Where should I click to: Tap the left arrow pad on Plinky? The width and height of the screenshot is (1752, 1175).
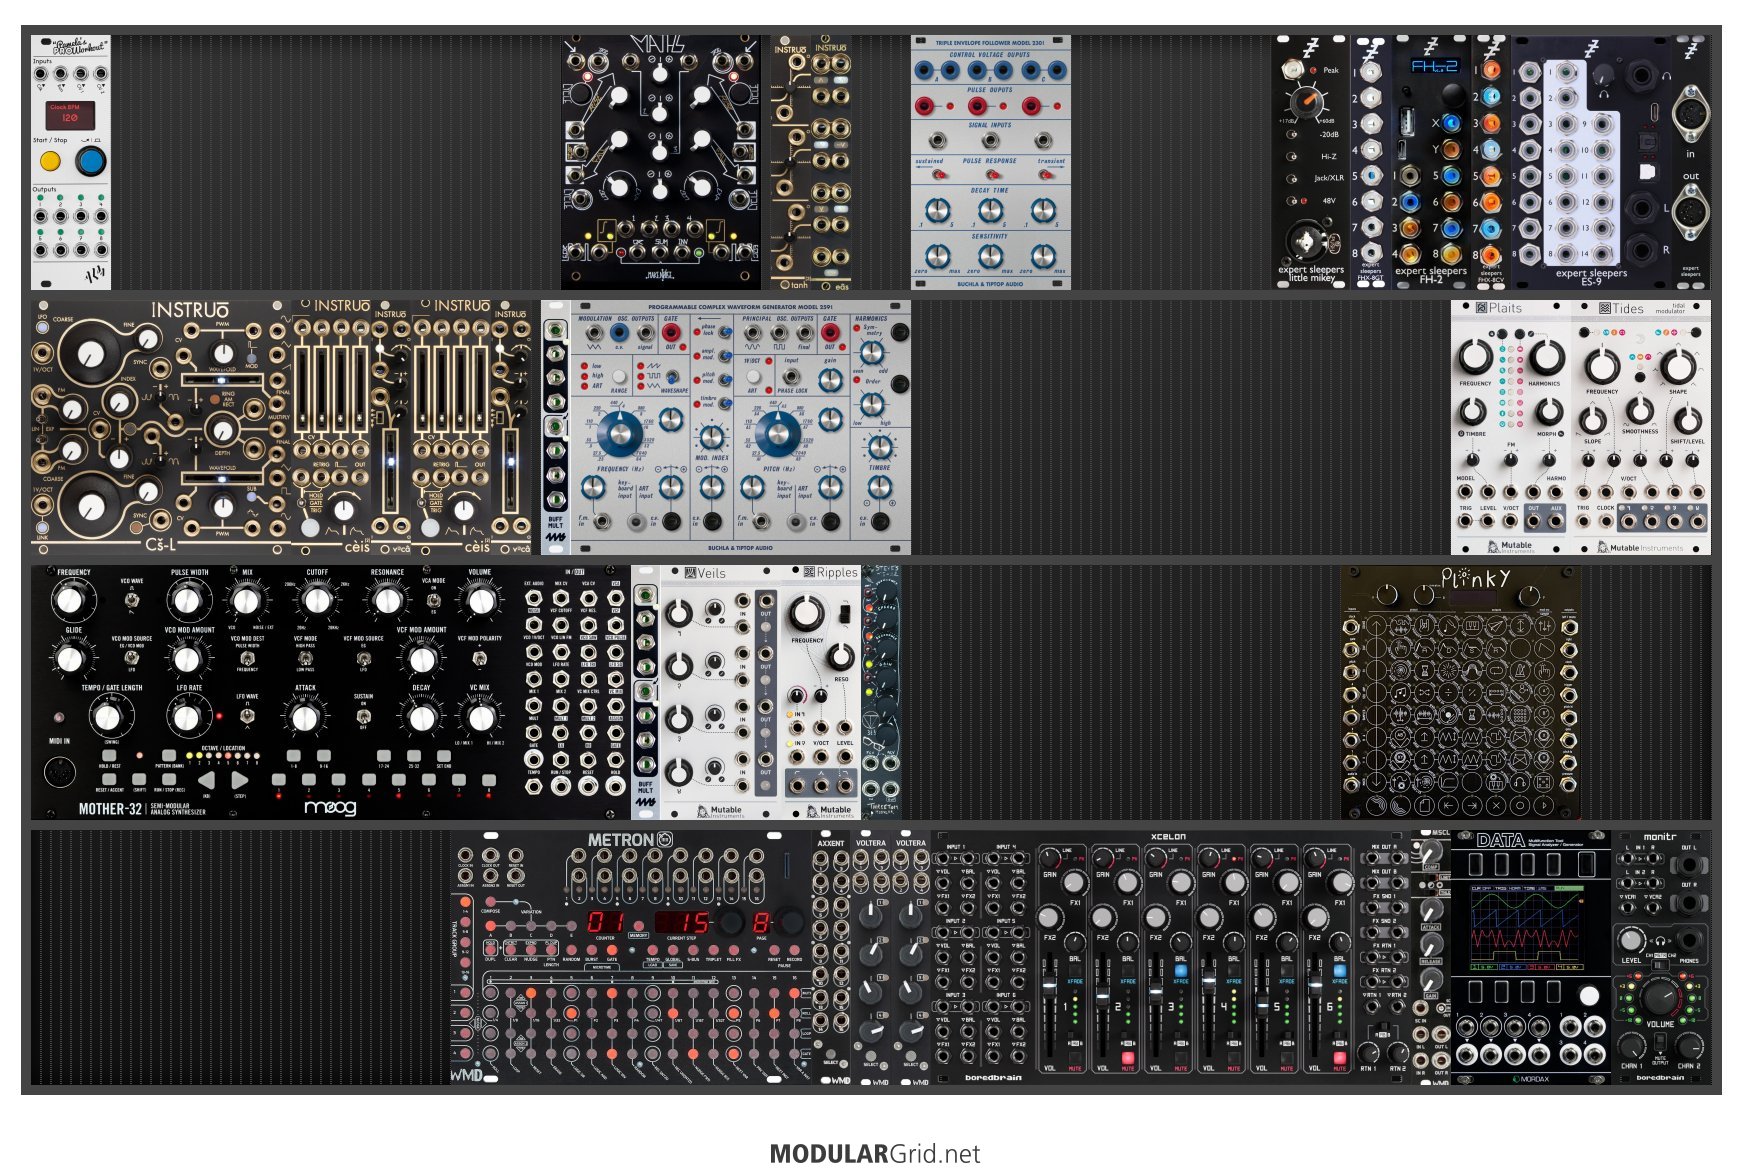tap(1448, 804)
